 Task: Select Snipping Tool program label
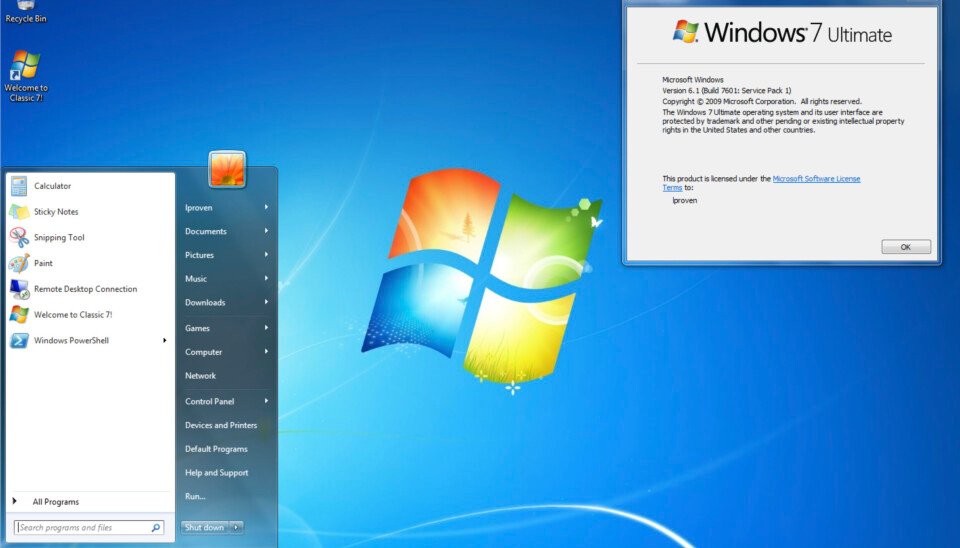[x=59, y=238]
